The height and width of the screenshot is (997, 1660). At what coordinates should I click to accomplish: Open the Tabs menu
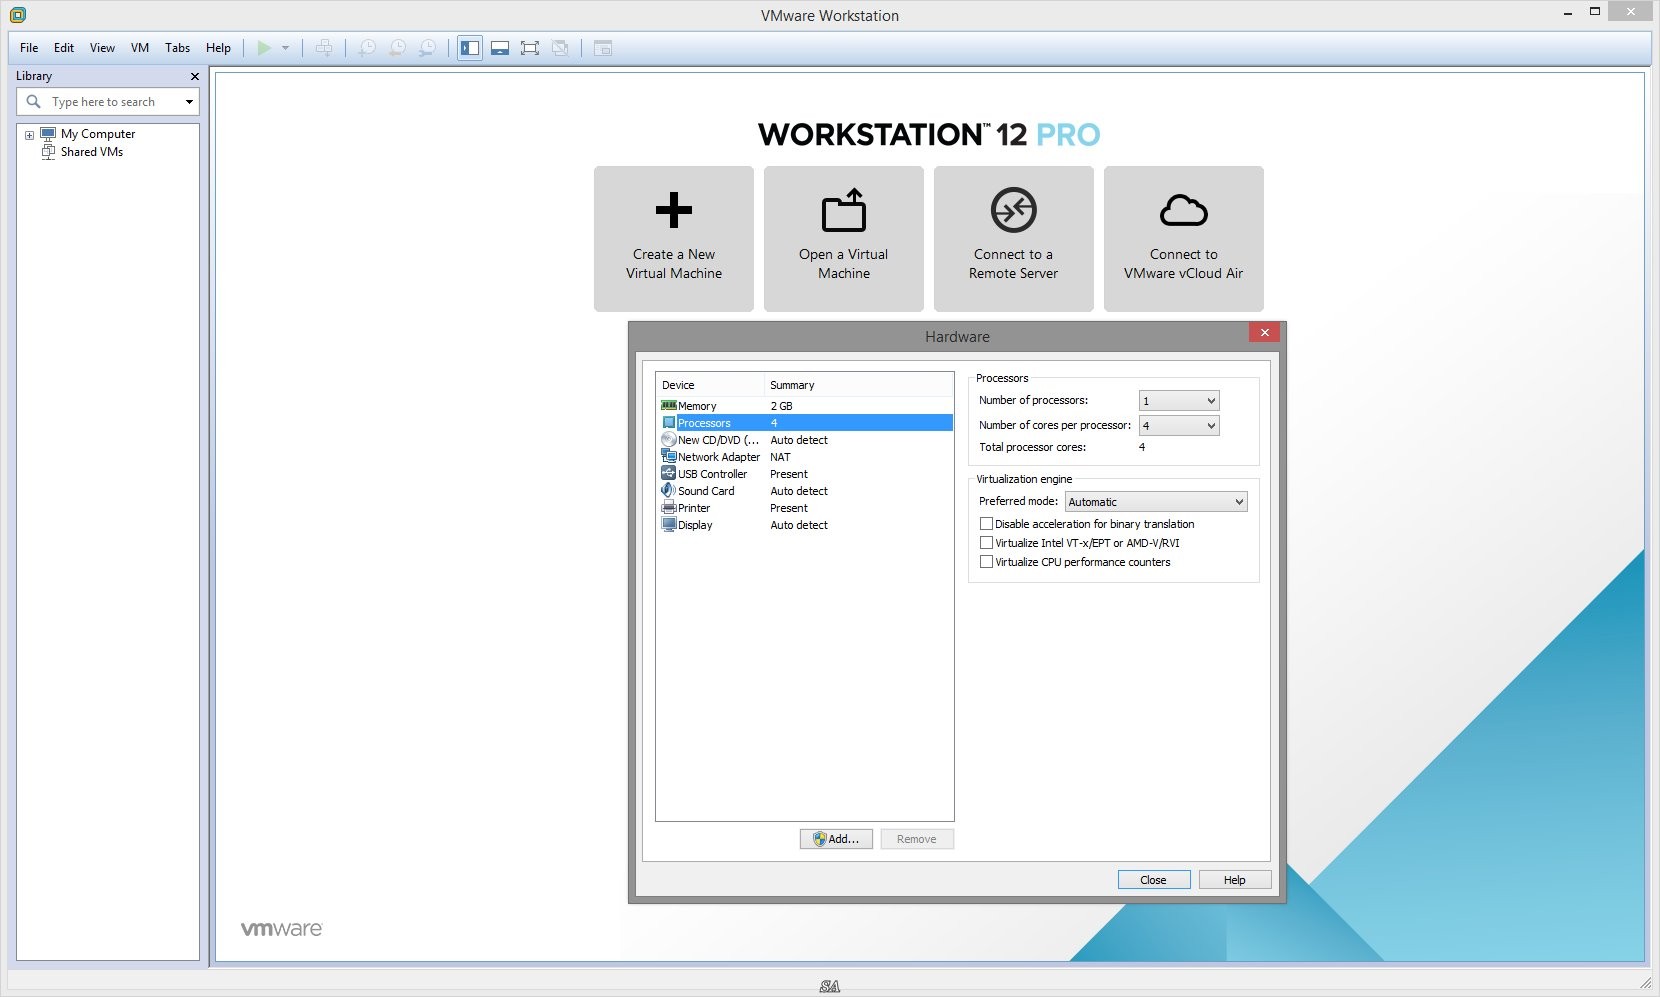177,48
